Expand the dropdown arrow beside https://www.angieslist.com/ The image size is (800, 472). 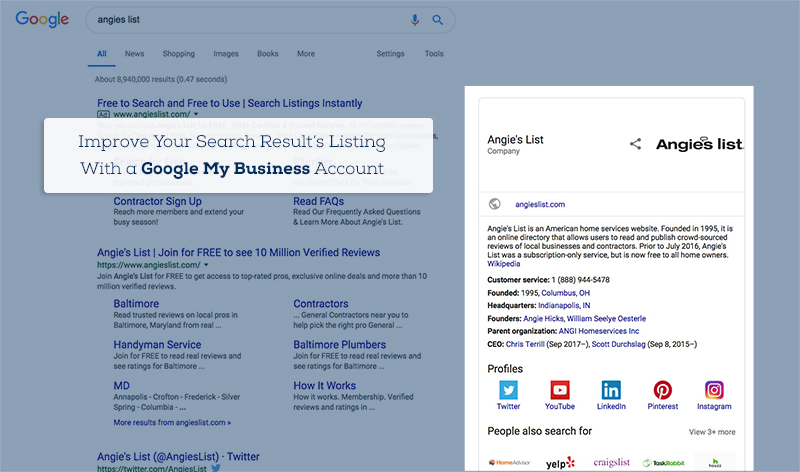click(x=206, y=265)
